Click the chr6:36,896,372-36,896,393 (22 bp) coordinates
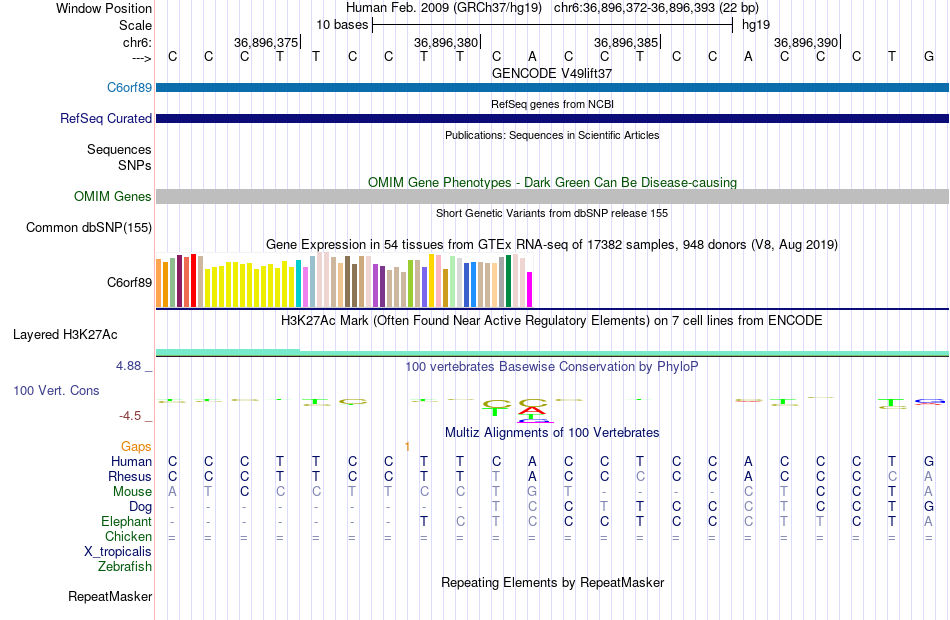The image size is (950, 620). point(656,8)
